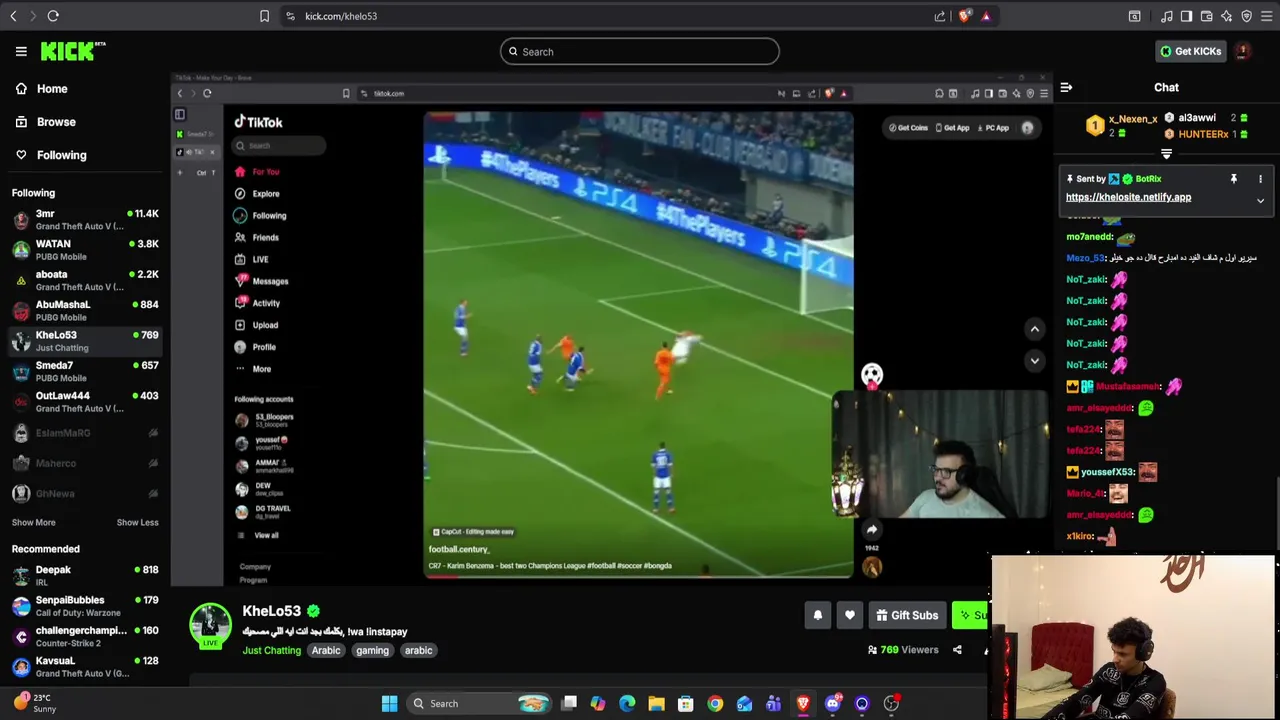Screen dimensions: 1280x720
Task: Click the KICK logo
Action: (73, 51)
